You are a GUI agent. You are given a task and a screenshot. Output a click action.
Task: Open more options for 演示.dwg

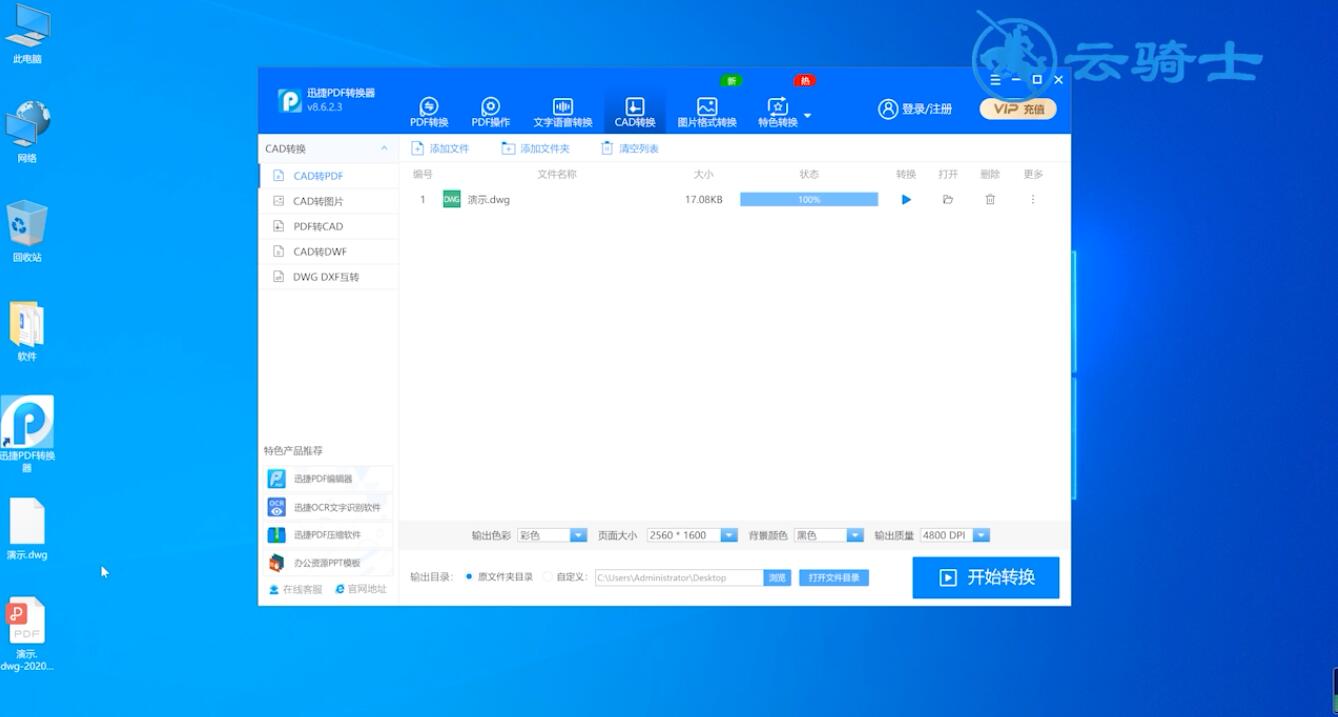tap(1033, 200)
